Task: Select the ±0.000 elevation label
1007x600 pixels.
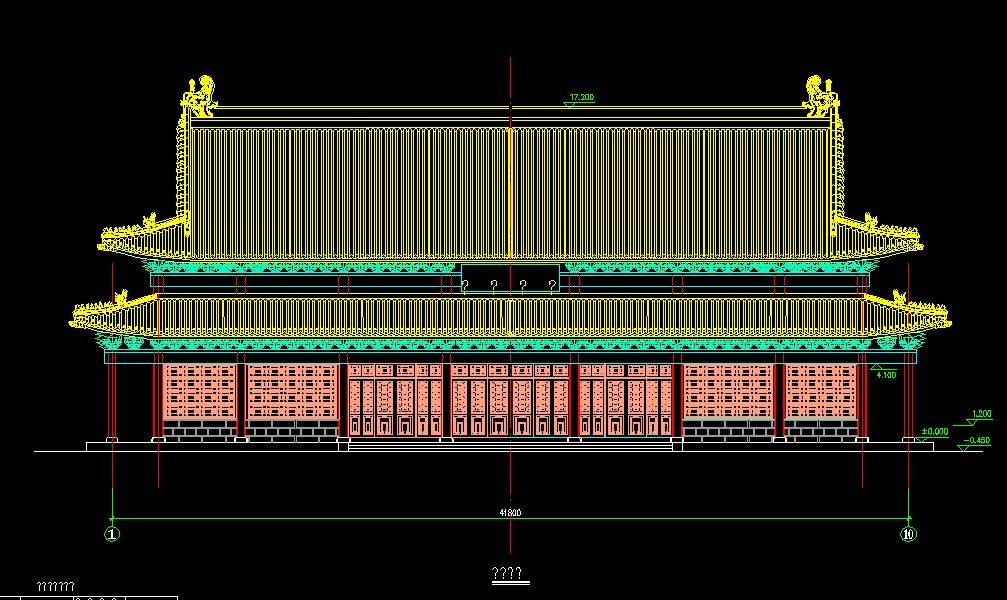Action: pos(935,431)
